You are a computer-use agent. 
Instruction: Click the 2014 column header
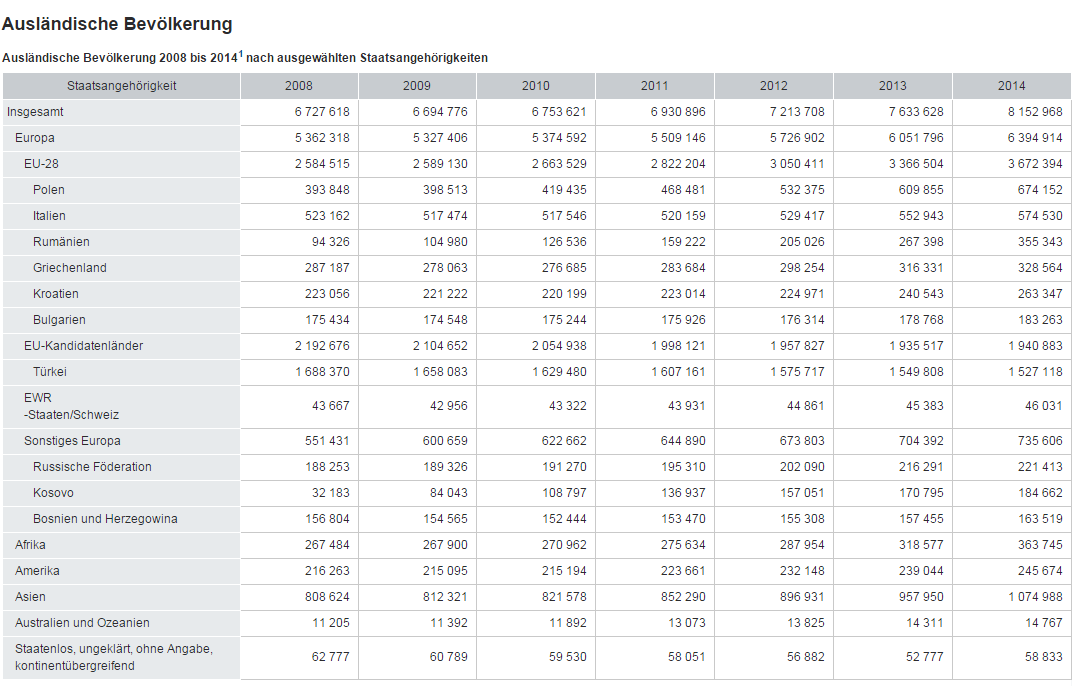tap(1011, 86)
